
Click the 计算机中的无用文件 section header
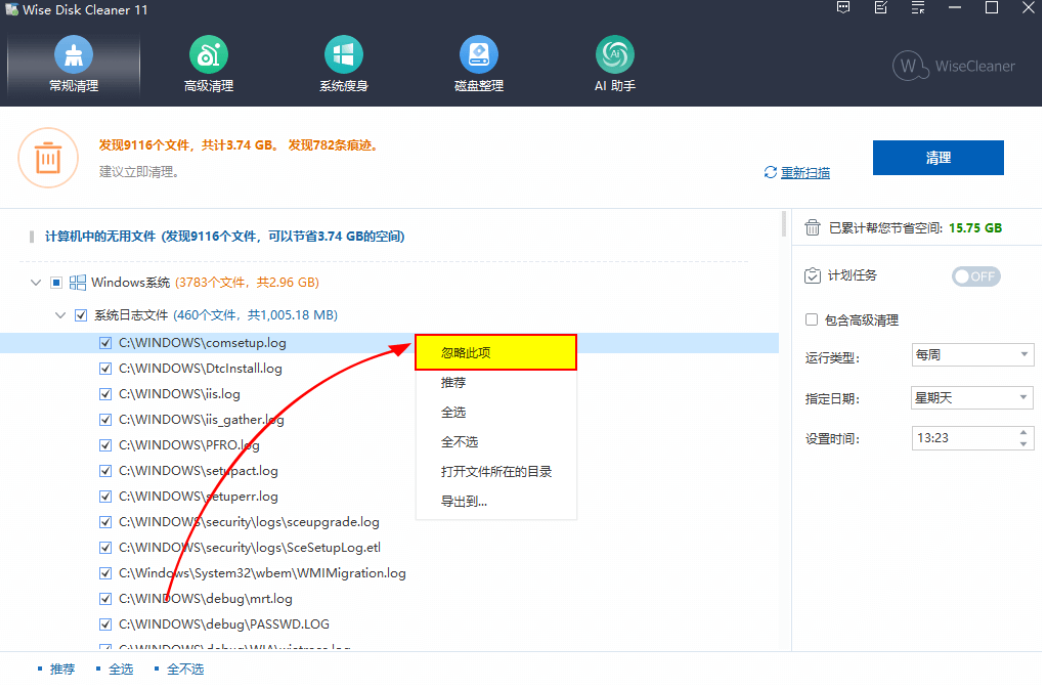225,237
